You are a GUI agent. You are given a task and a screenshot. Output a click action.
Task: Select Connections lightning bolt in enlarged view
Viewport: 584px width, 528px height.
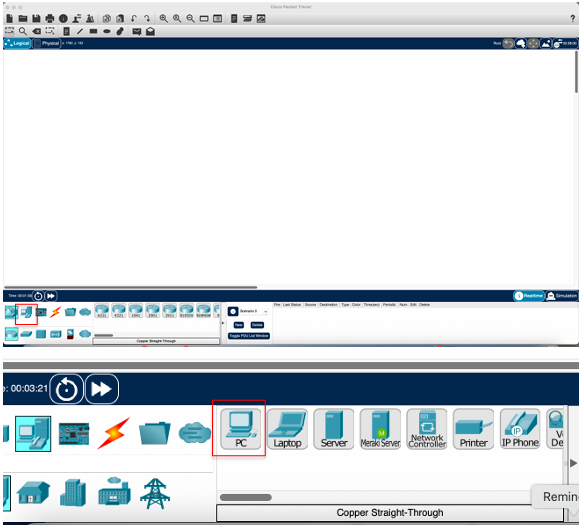tap(114, 434)
